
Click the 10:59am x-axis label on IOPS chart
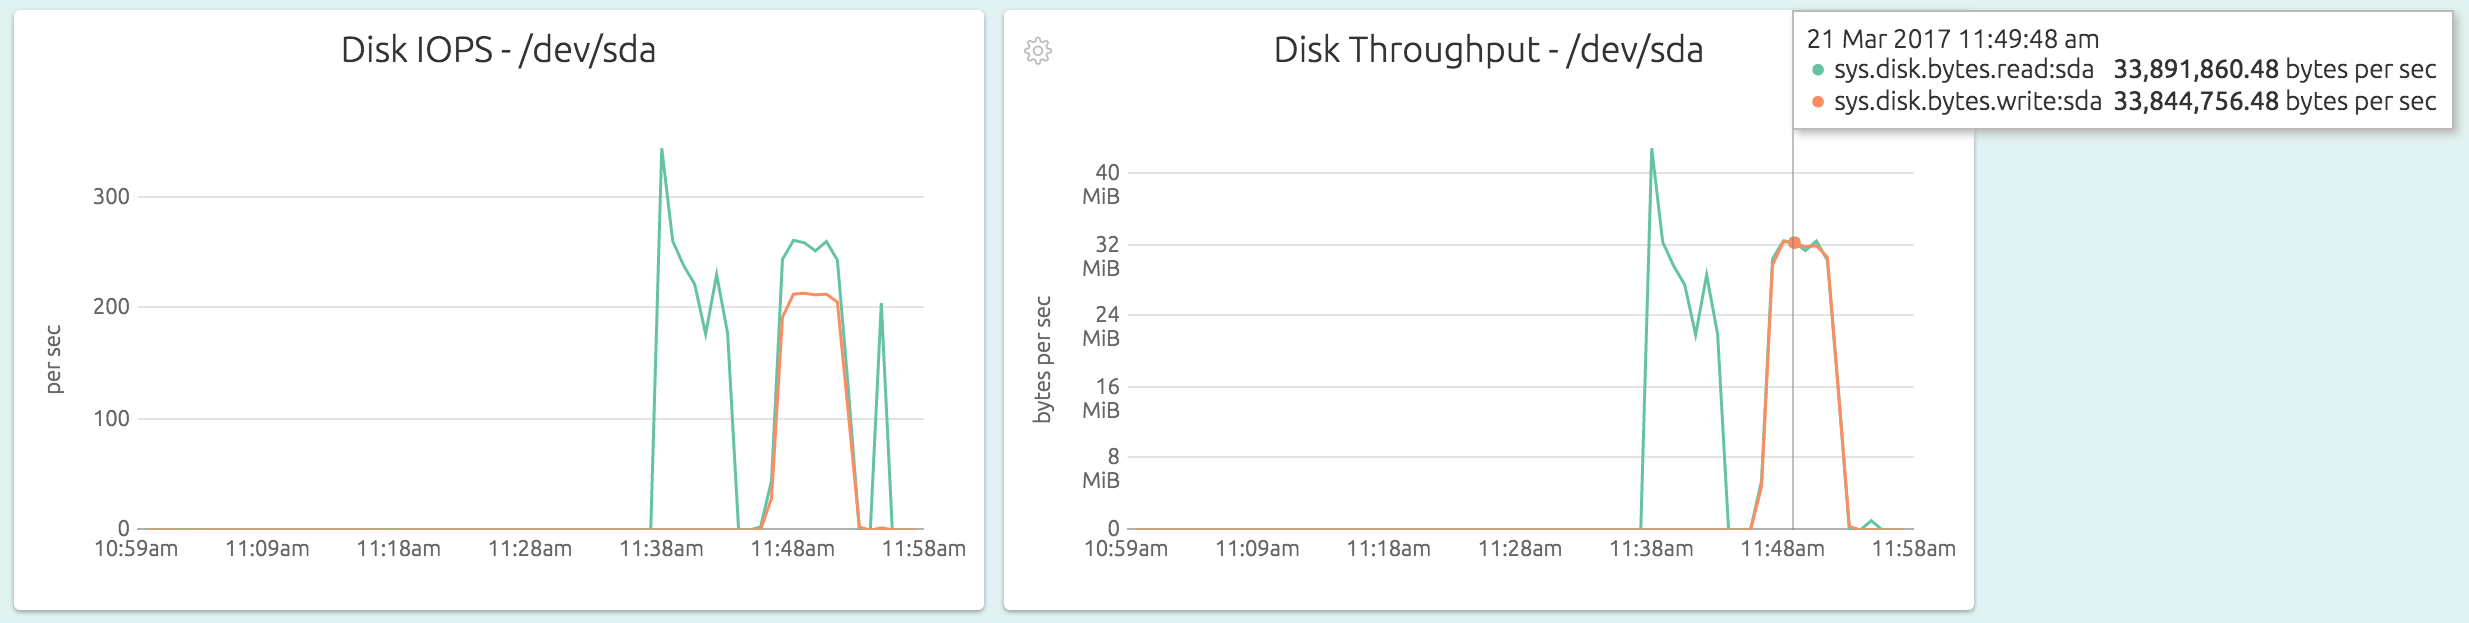tap(136, 549)
